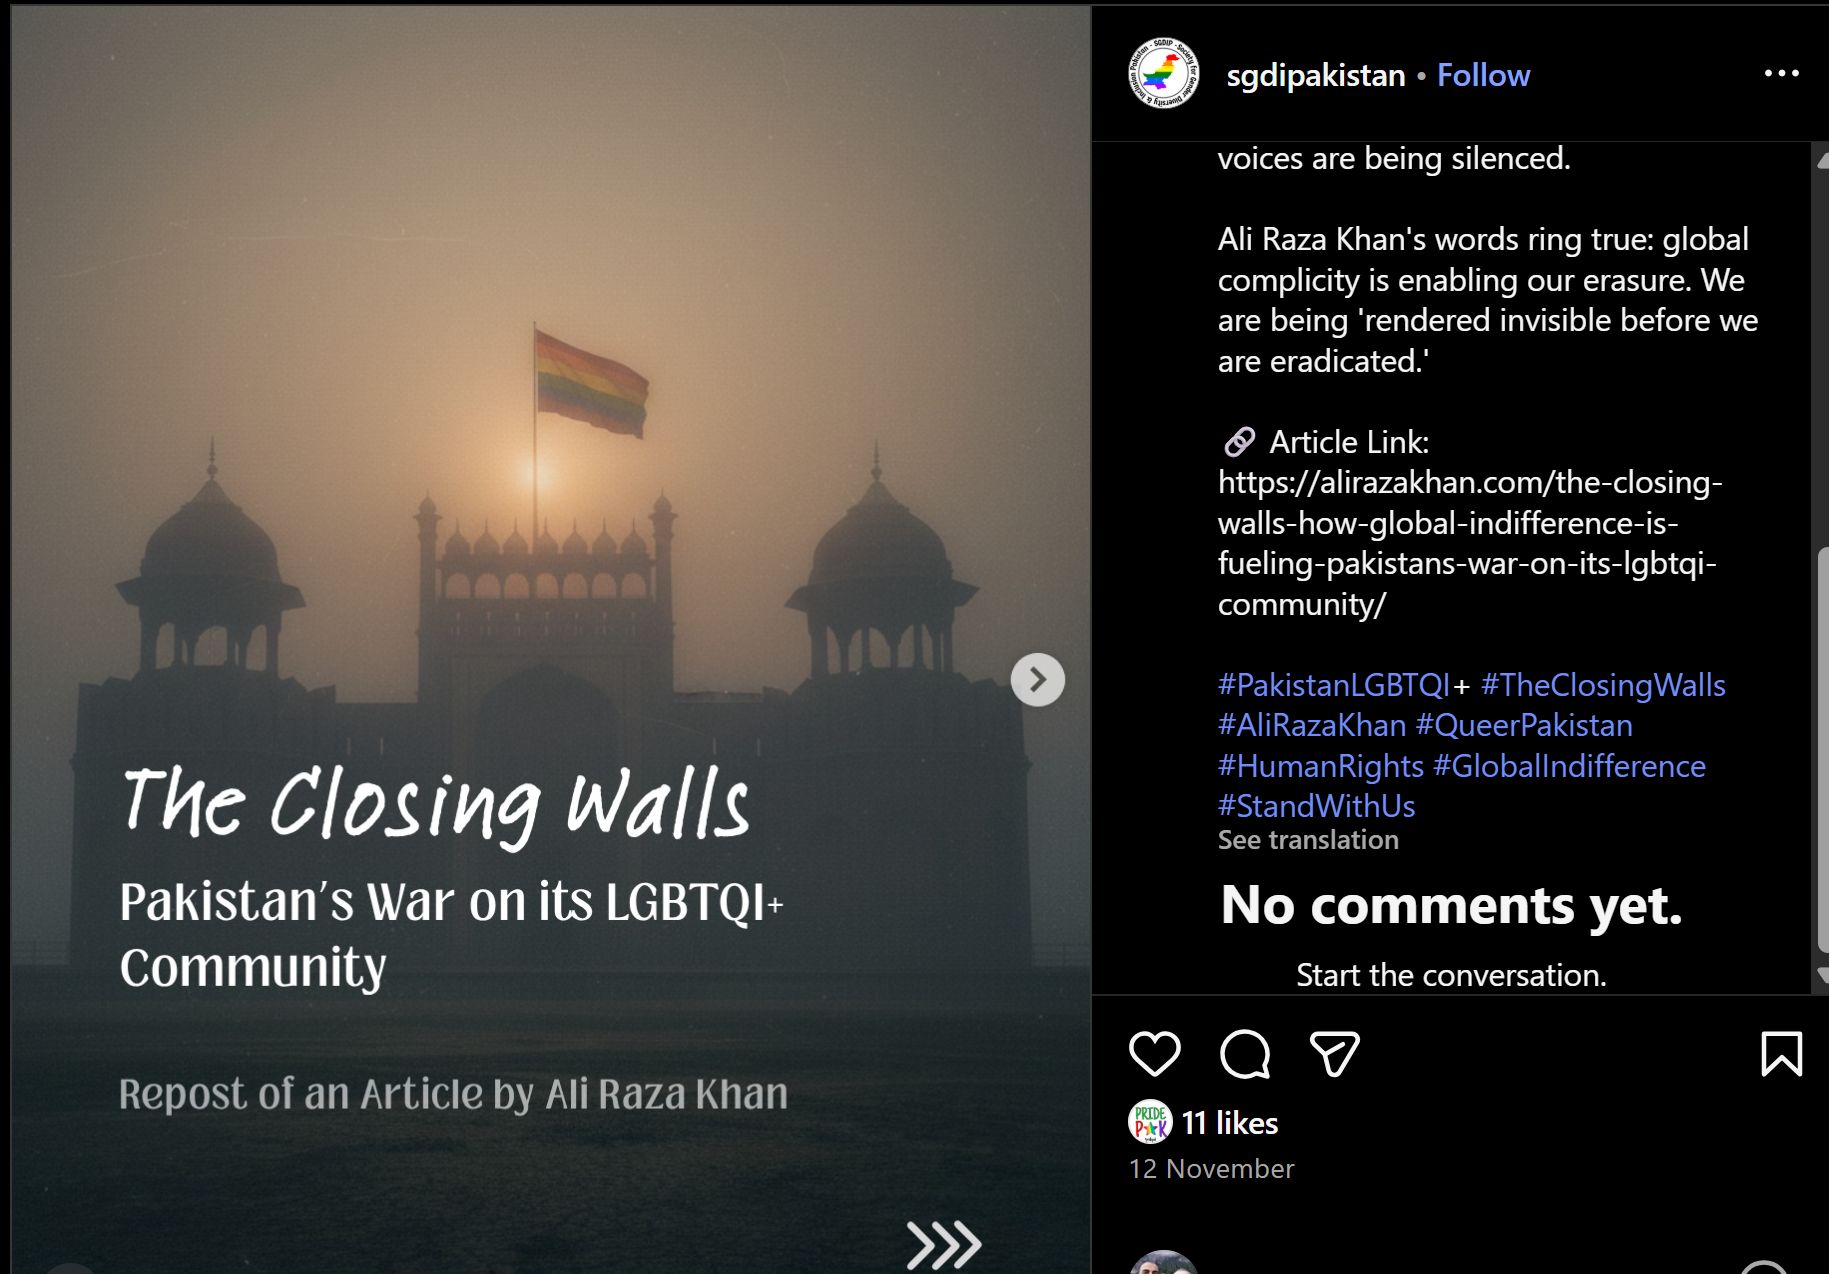Open #PakistanLGBTQI hashtag
1829x1274 pixels.
tap(1334, 685)
